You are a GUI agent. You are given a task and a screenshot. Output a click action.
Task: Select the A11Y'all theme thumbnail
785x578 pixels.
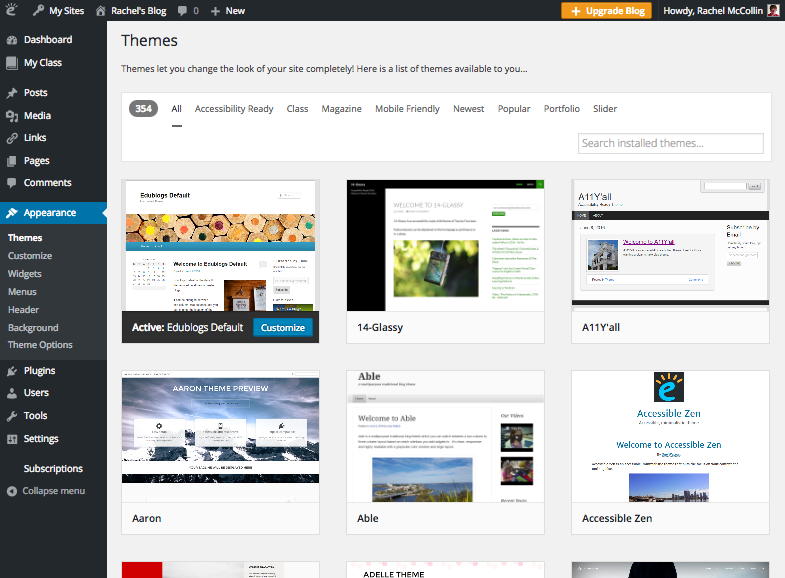click(x=670, y=246)
